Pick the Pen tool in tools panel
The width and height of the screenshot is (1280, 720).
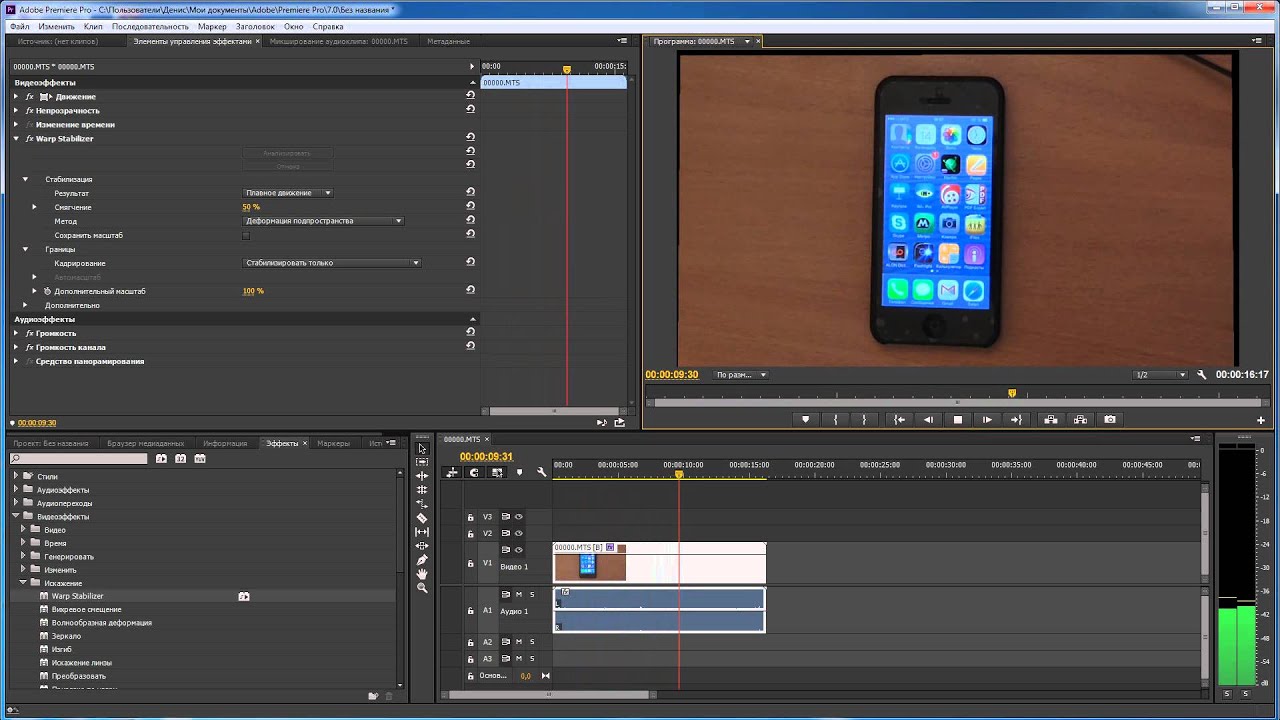tap(422, 560)
